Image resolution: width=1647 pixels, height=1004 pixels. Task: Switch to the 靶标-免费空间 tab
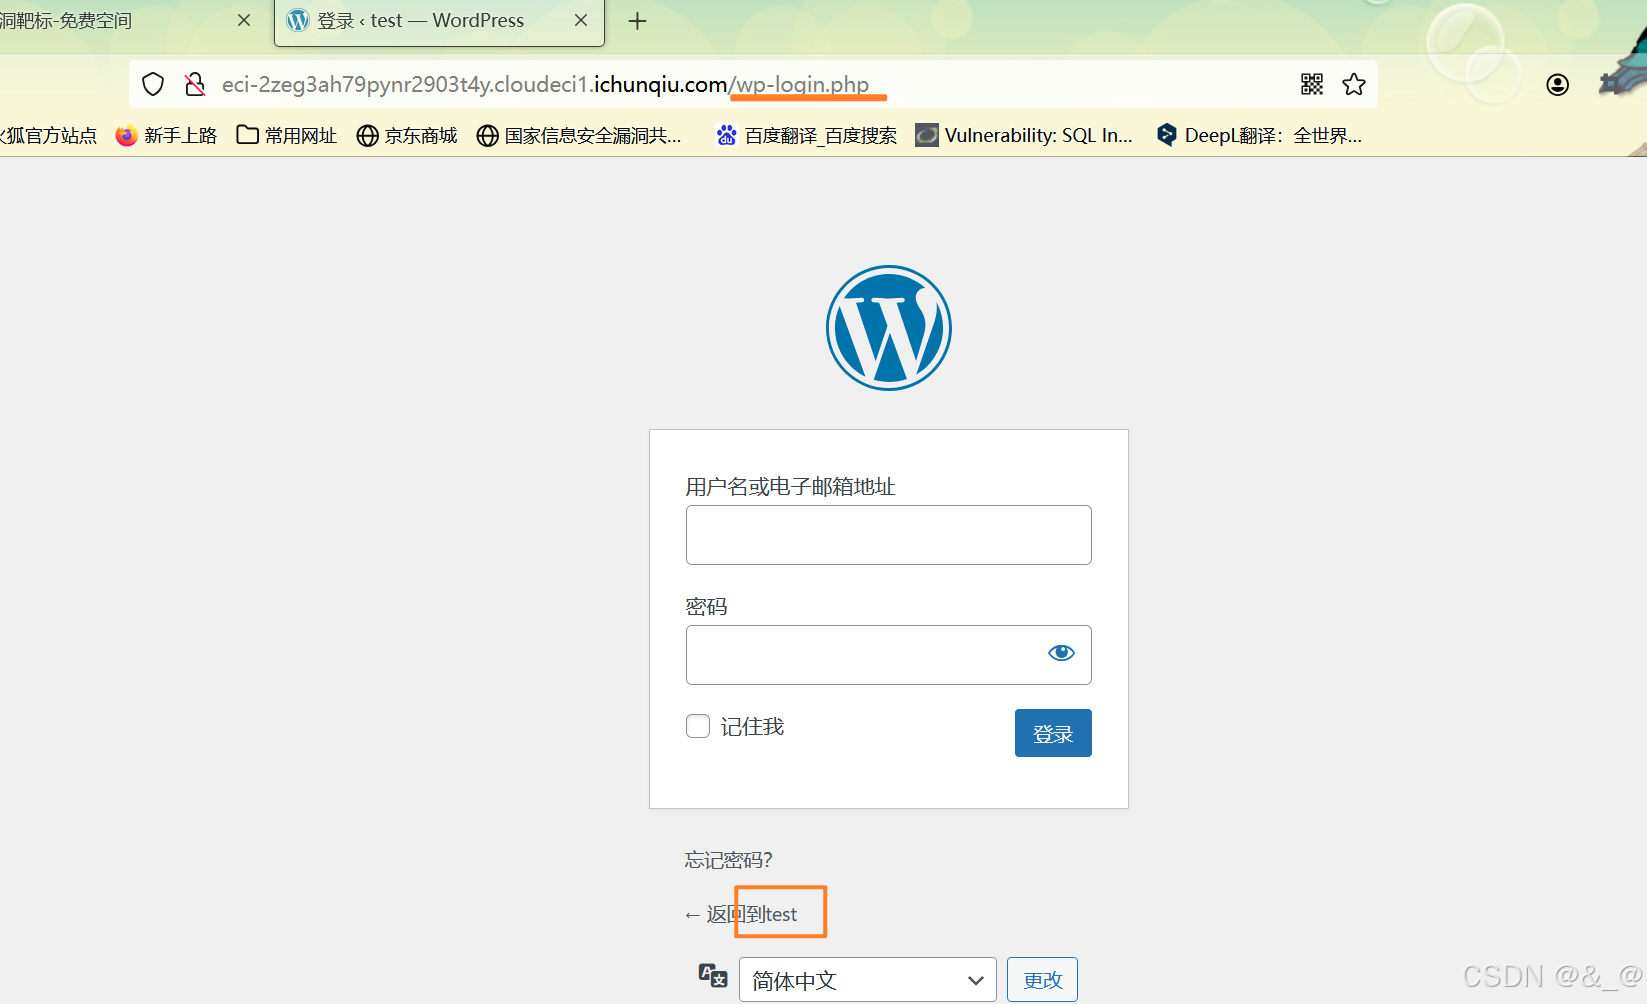click(x=130, y=22)
